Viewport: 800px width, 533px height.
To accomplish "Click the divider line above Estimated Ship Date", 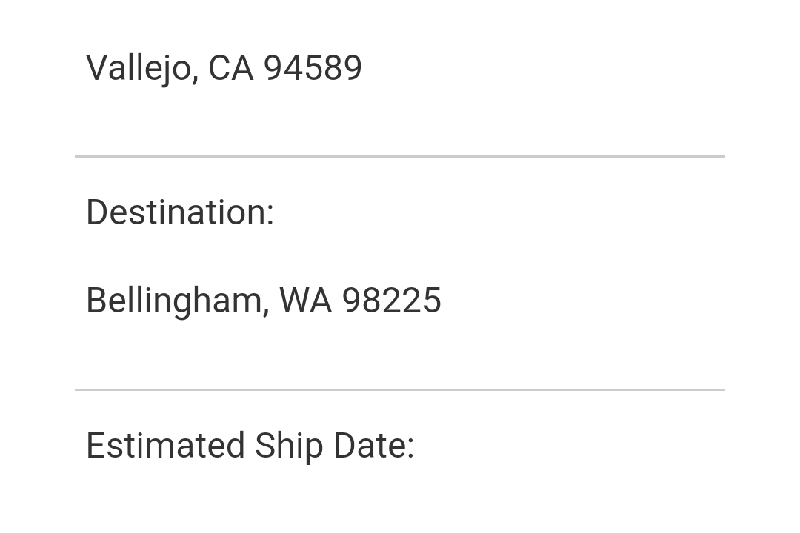I will pos(400,390).
